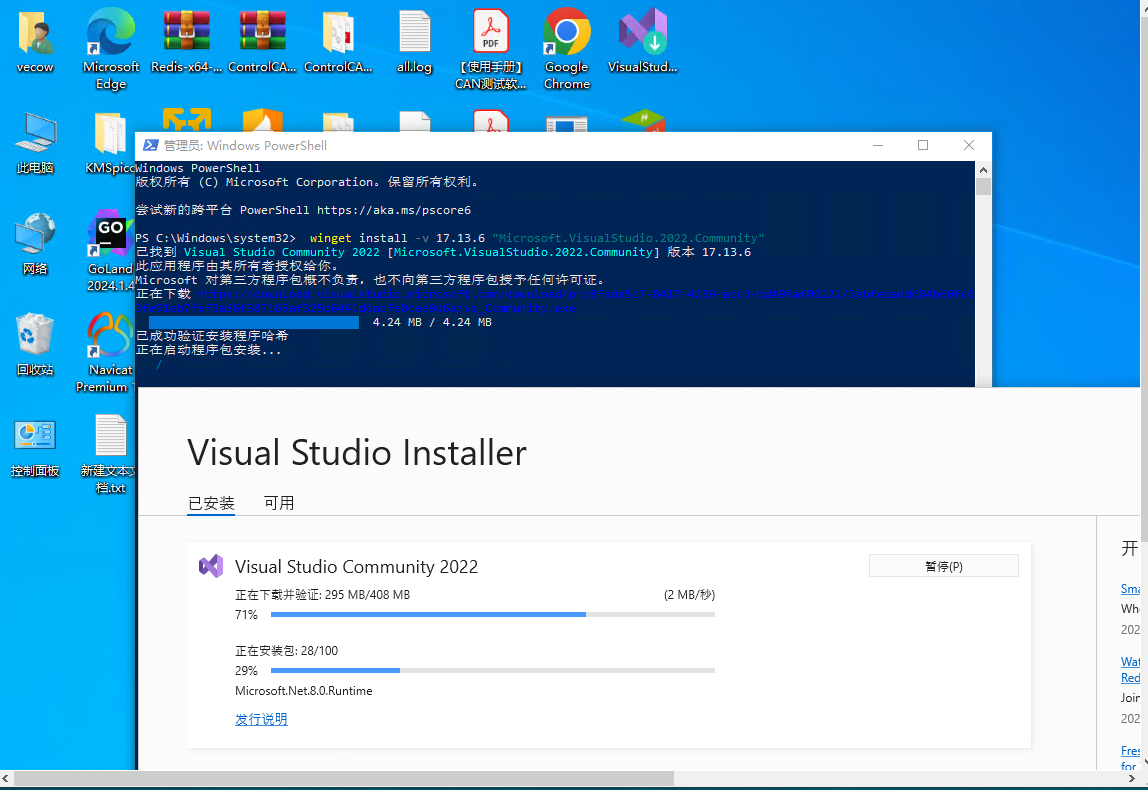Click the Visual Studio Community 2022 logo
1148x790 pixels.
coord(211,566)
